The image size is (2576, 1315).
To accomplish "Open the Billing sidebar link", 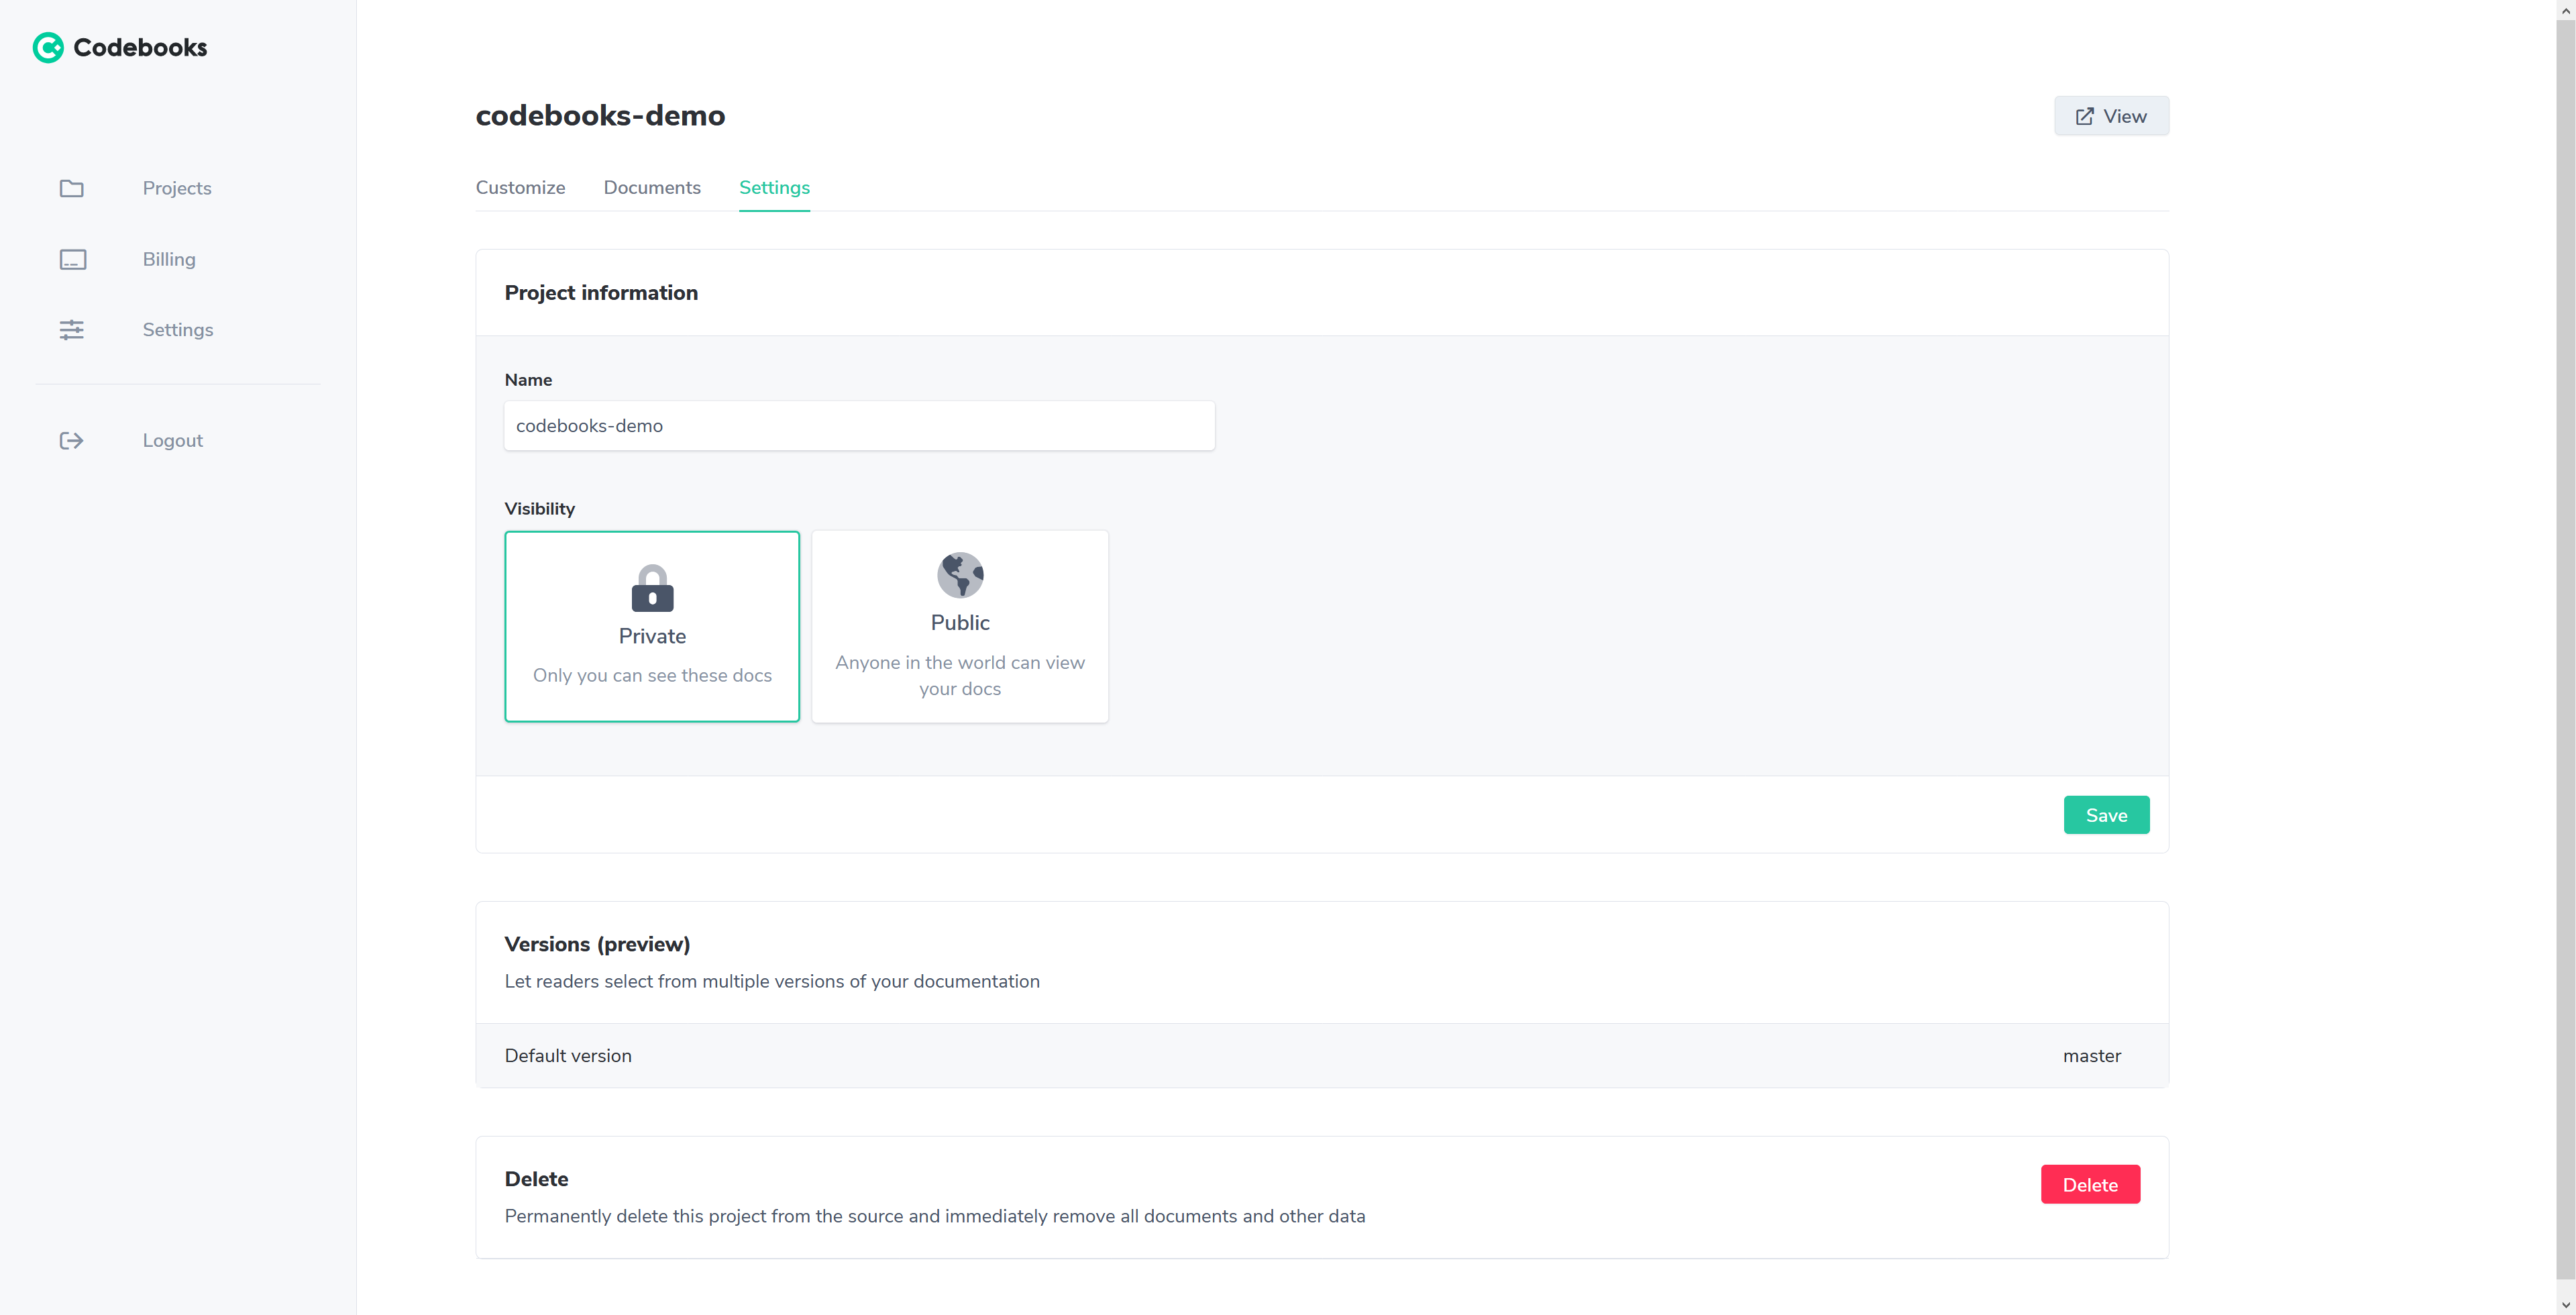I will (169, 259).
